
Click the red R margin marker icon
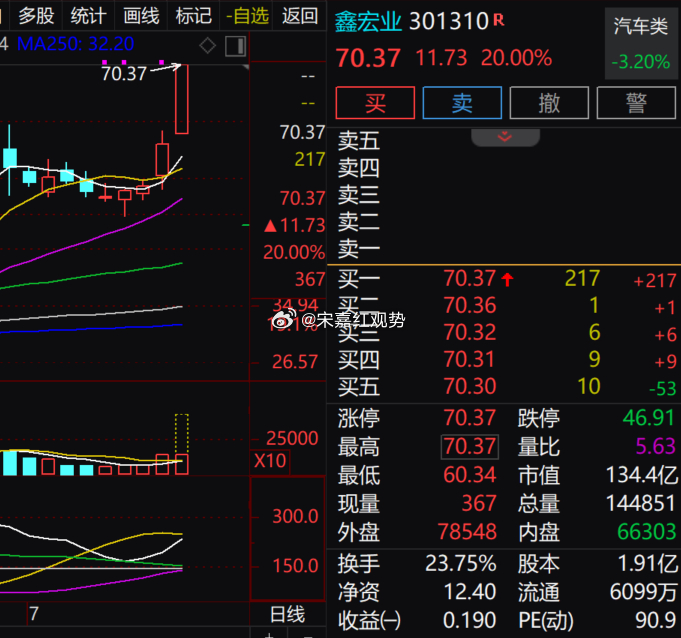(x=499, y=20)
